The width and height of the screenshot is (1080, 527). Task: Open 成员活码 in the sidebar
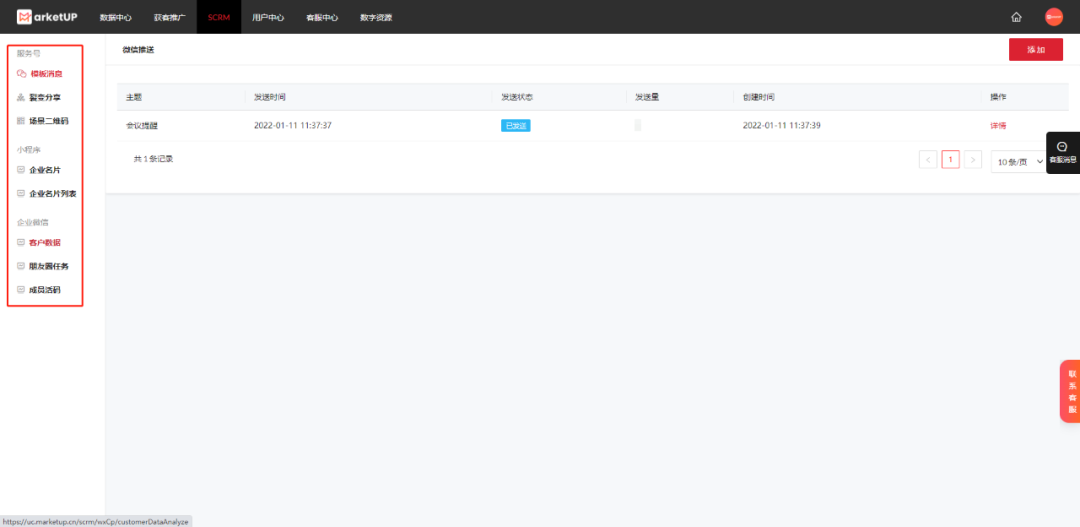[44, 289]
